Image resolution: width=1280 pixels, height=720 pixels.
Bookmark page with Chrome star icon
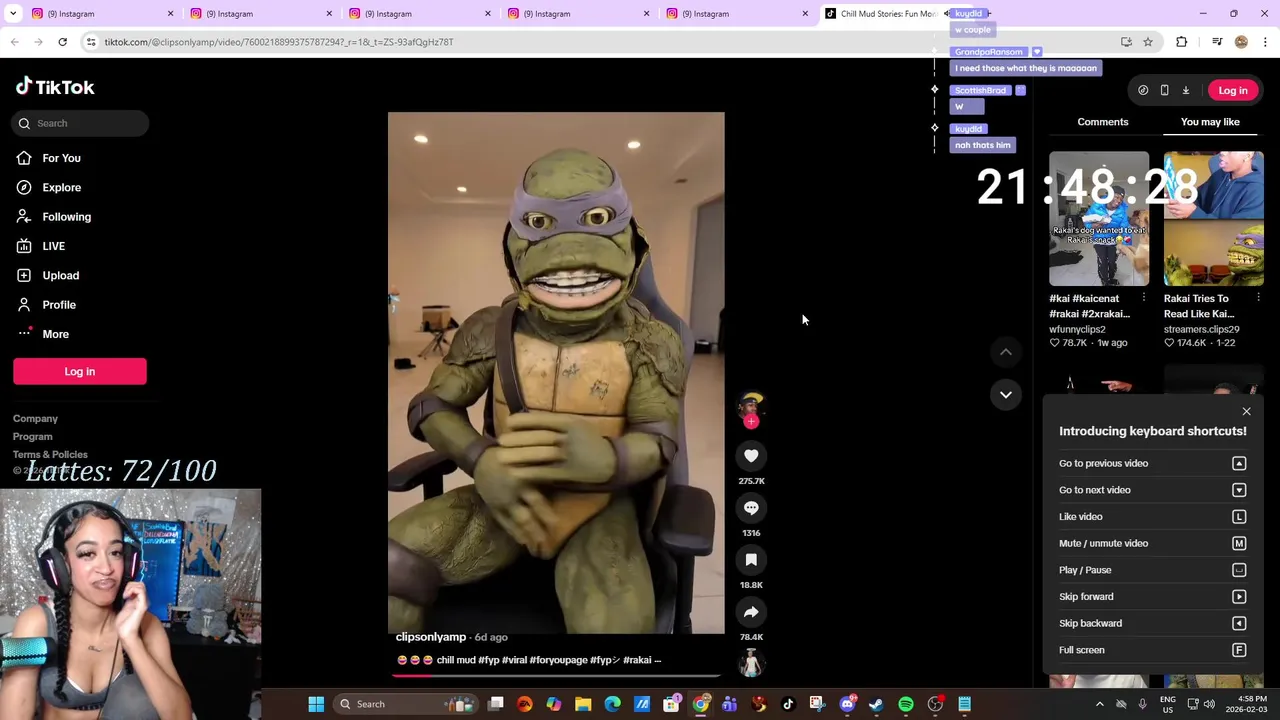coord(1148,42)
